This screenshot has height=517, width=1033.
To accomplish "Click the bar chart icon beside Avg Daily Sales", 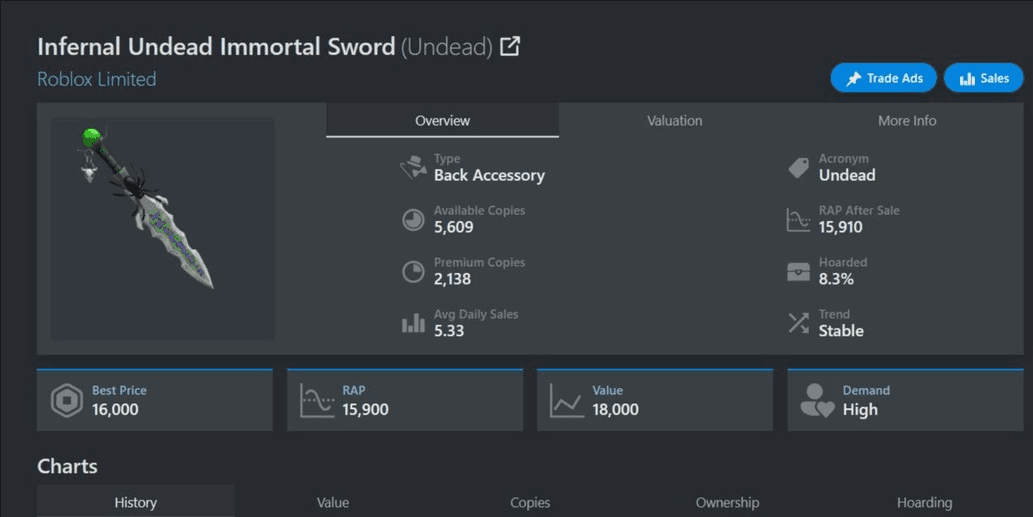I will [x=413, y=323].
